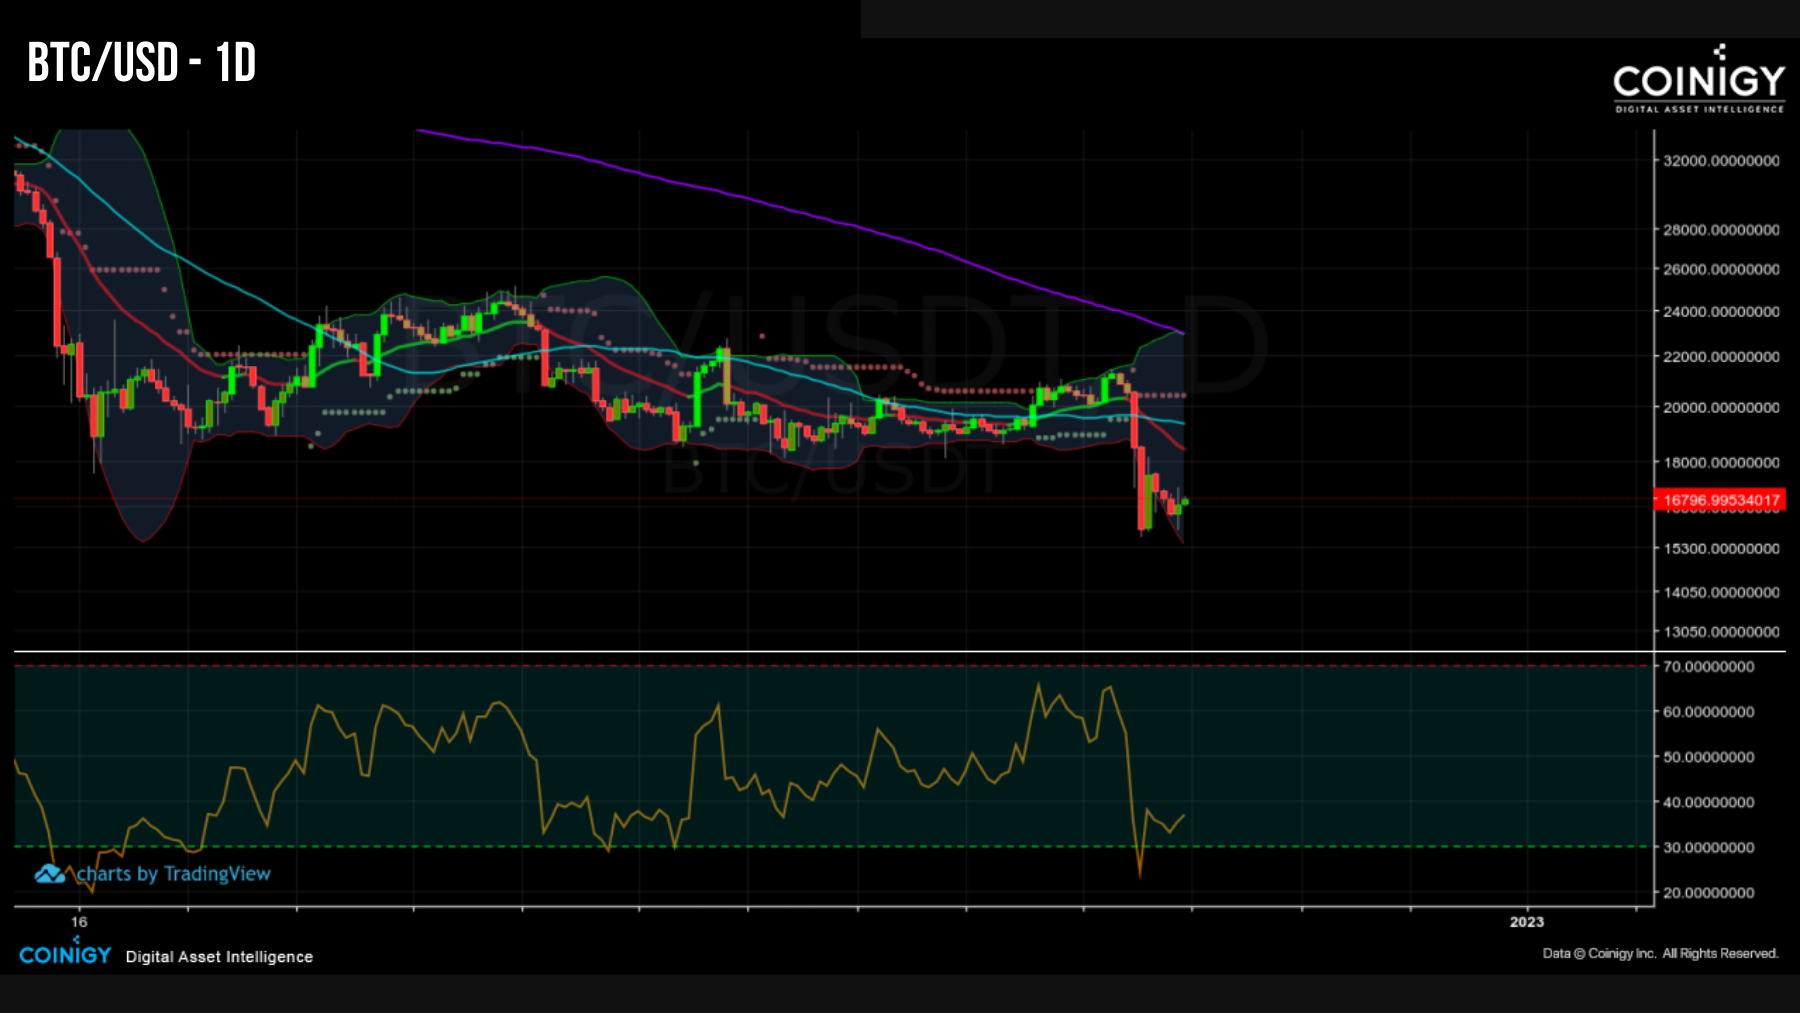1800x1013 pixels.
Task: Open the 2023 label on the time axis
Action: click(1526, 919)
